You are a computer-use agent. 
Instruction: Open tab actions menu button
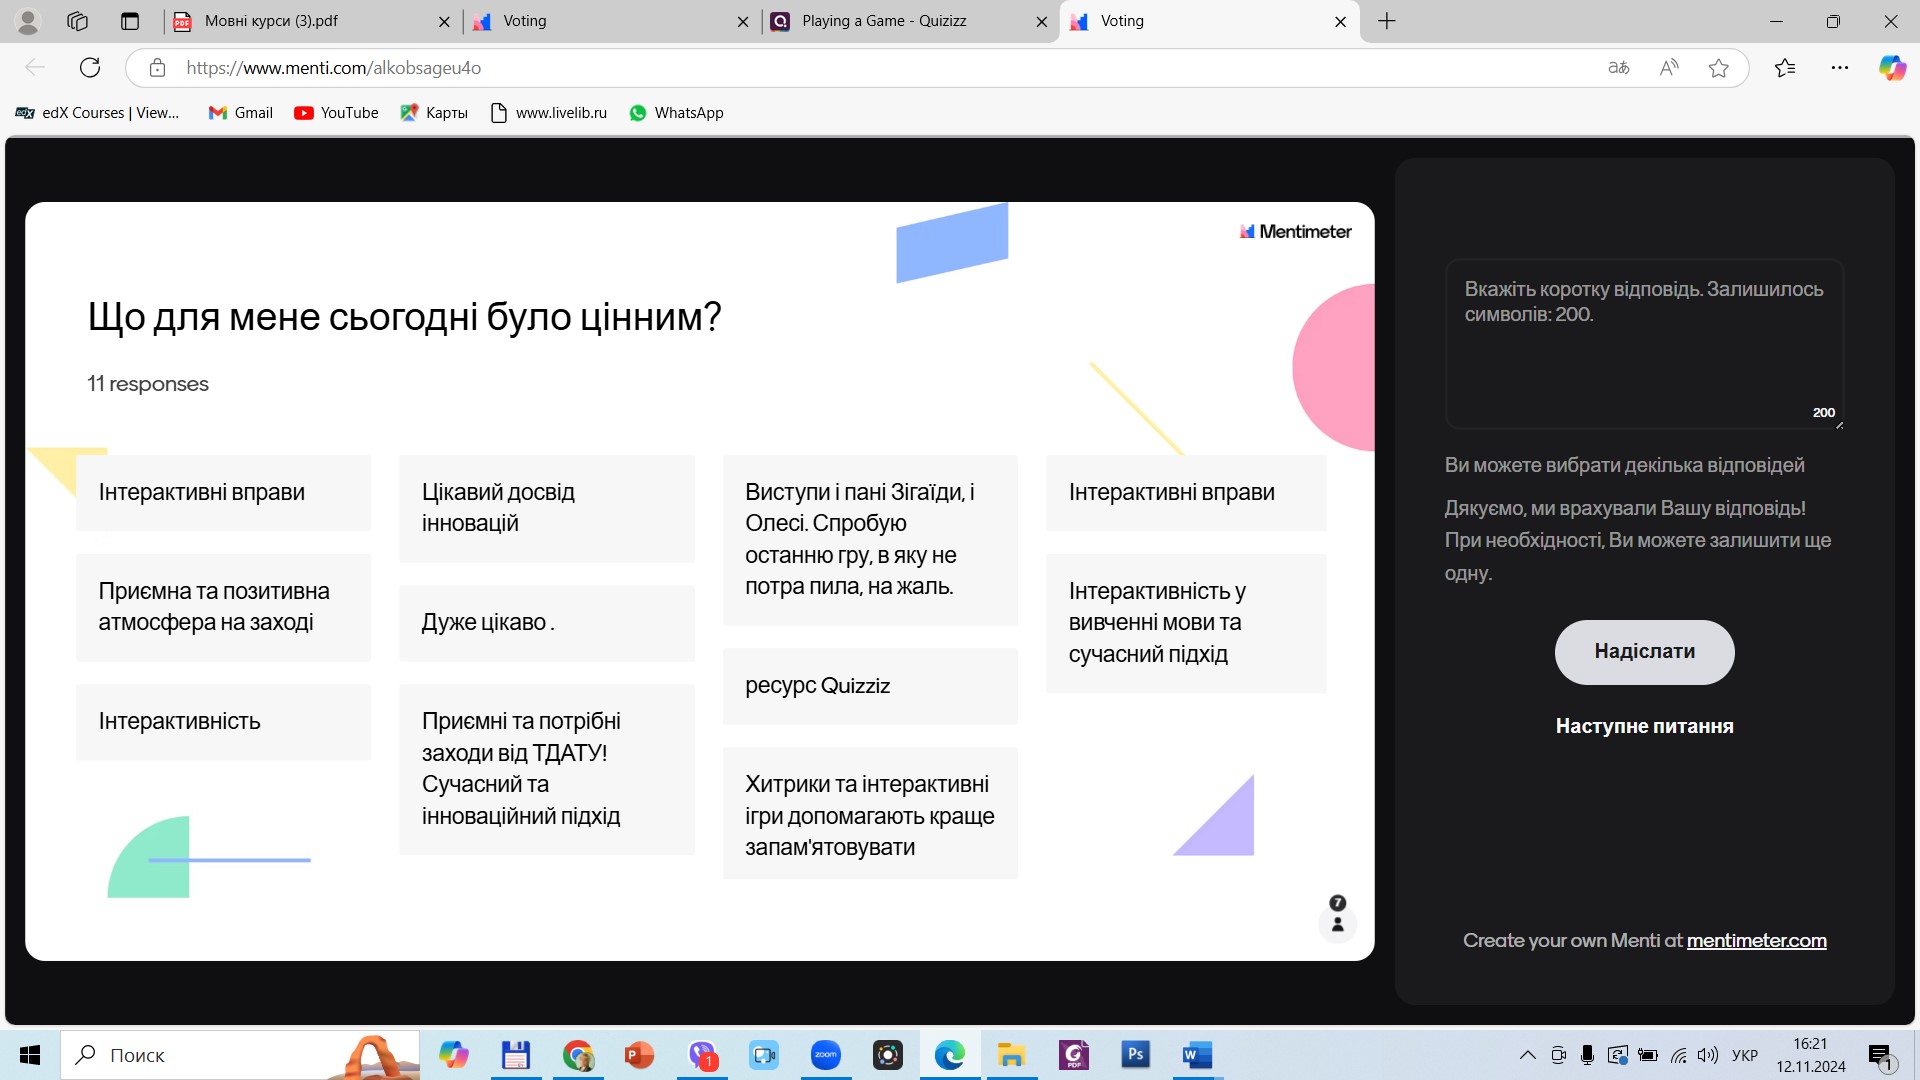coord(130,21)
